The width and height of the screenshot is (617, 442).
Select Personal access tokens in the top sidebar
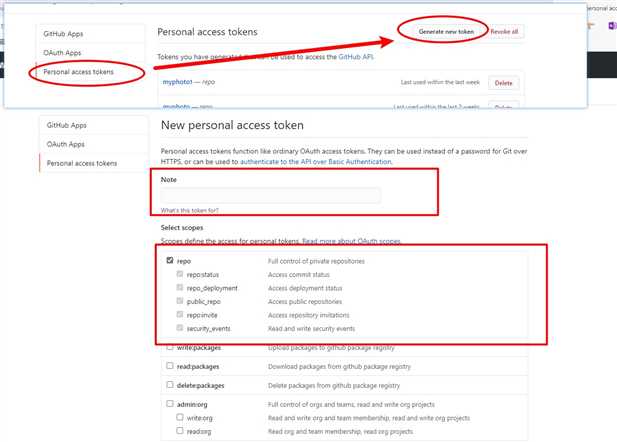pyautogui.click(x=78, y=72)
